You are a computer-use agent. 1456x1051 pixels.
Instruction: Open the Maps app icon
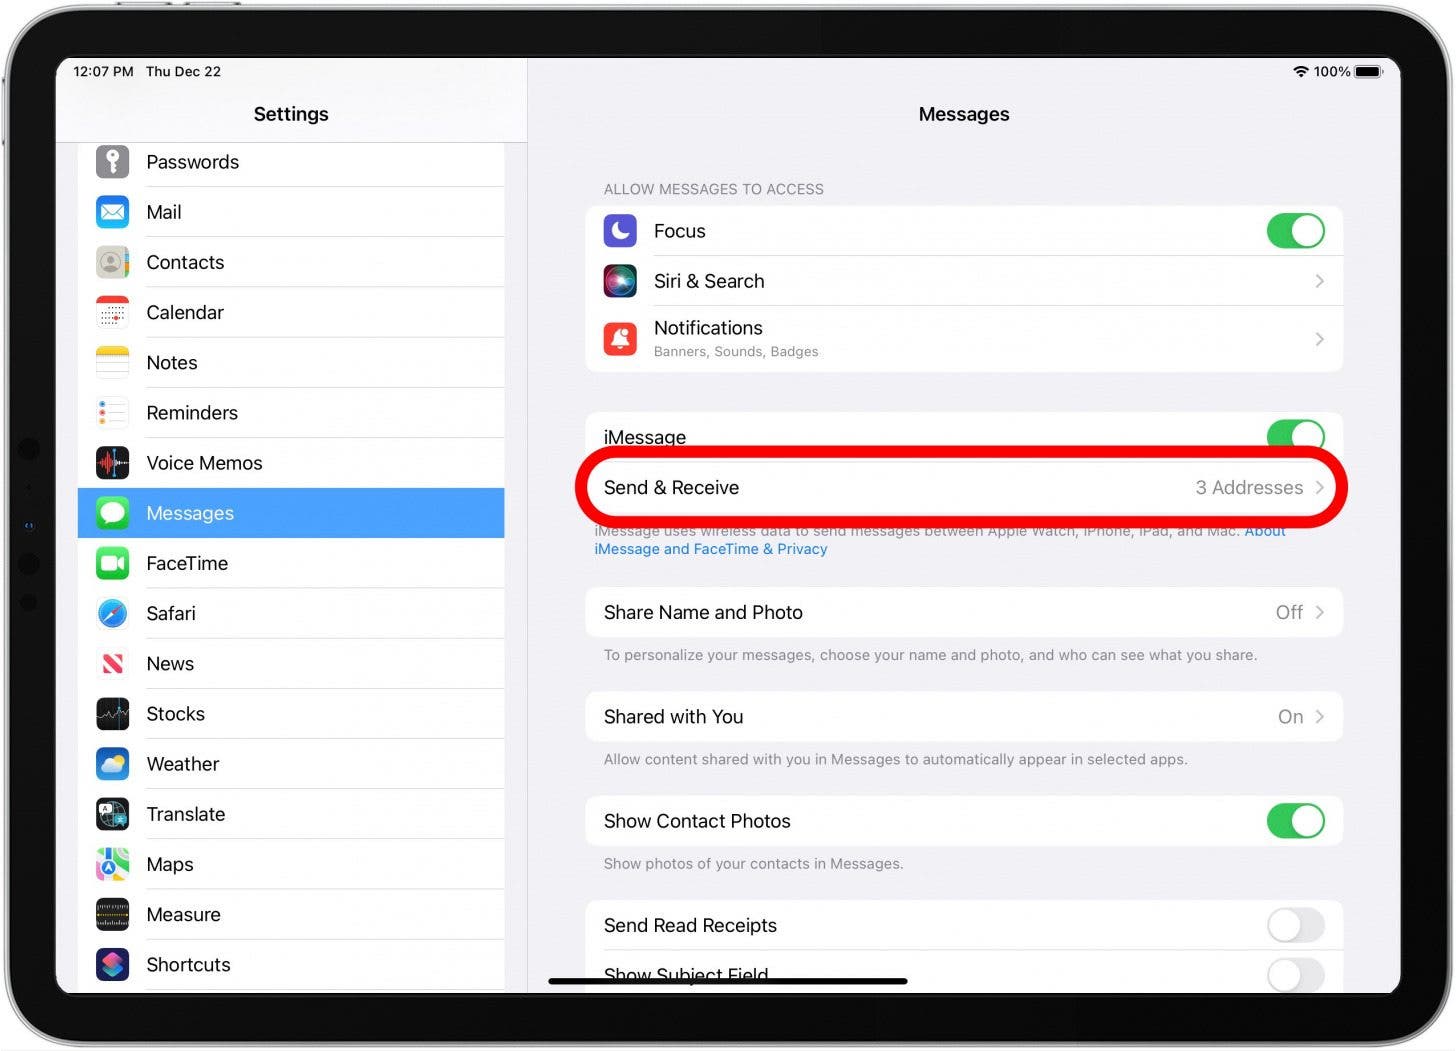coord(112,865)
